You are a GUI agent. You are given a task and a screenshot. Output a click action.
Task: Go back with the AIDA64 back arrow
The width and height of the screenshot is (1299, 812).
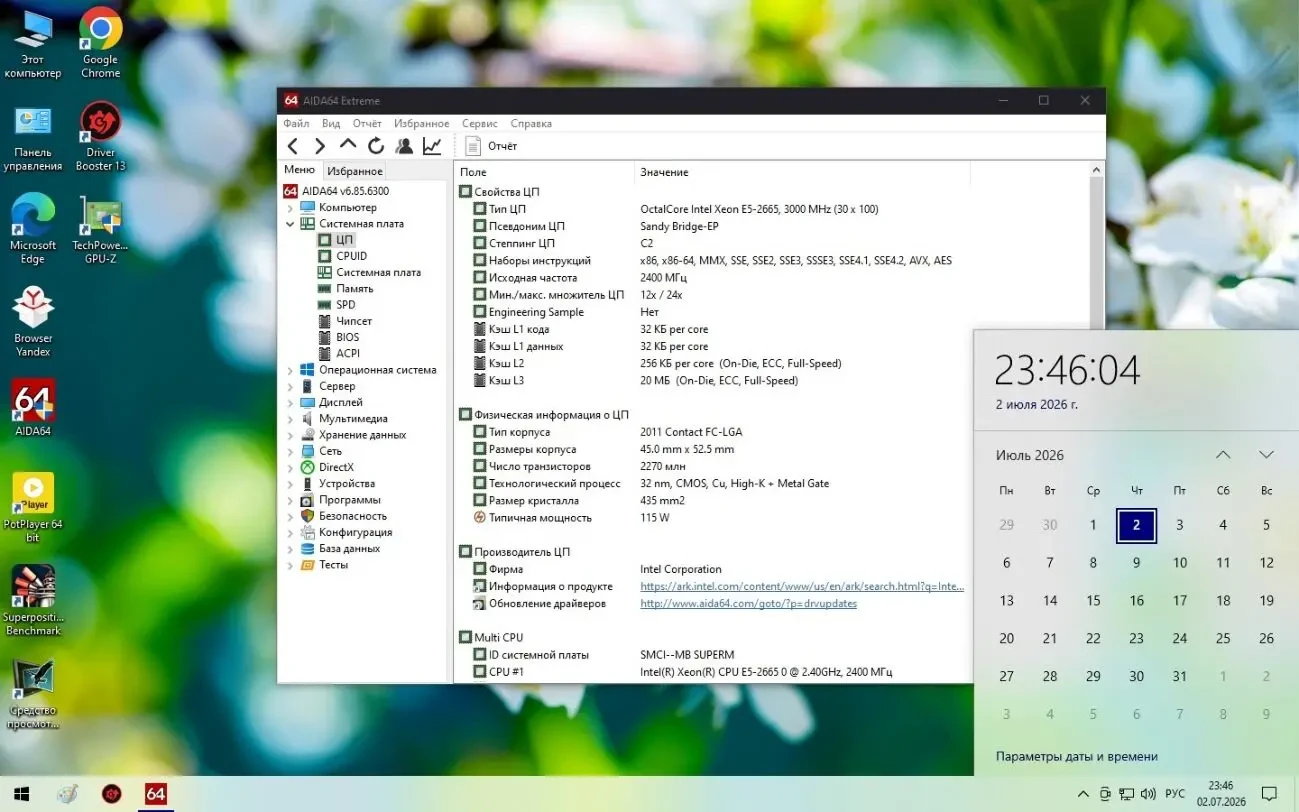[x=293, y=146]
